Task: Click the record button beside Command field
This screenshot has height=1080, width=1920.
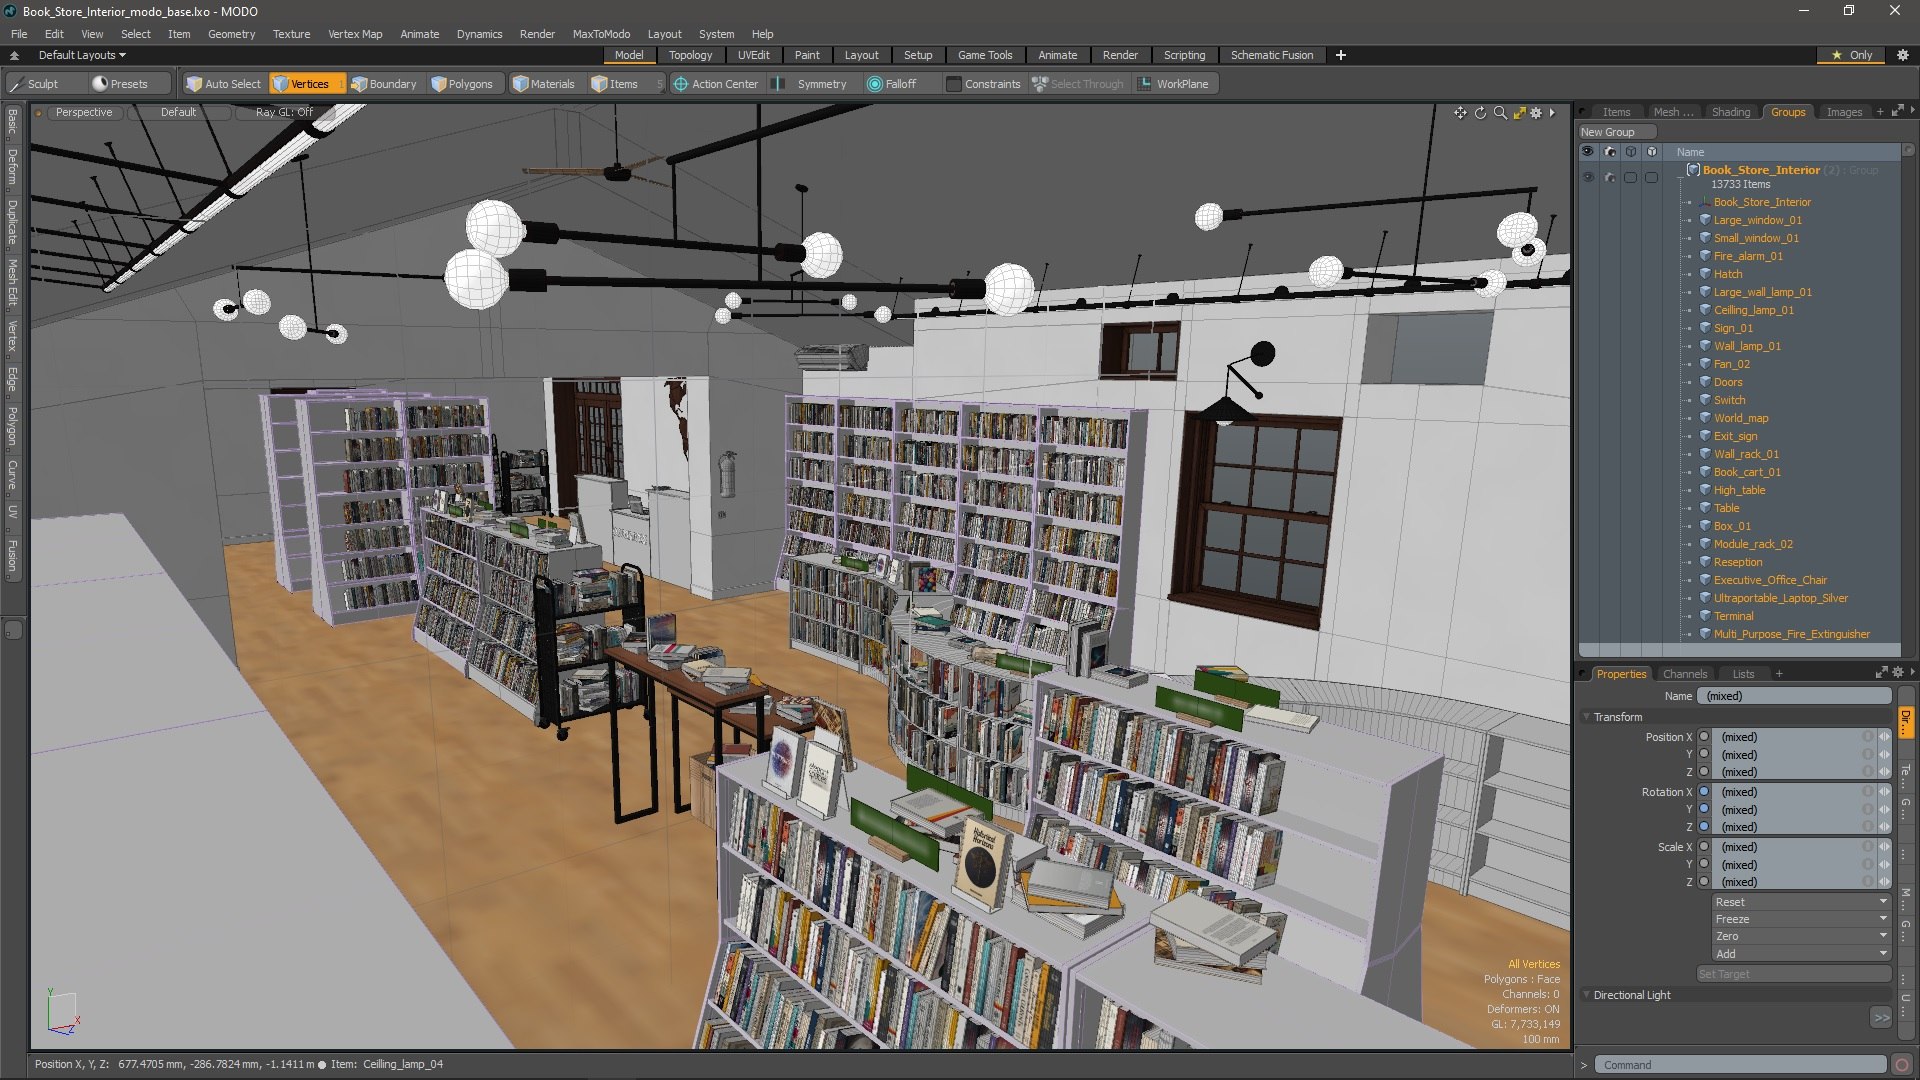Action: 1902,1065
